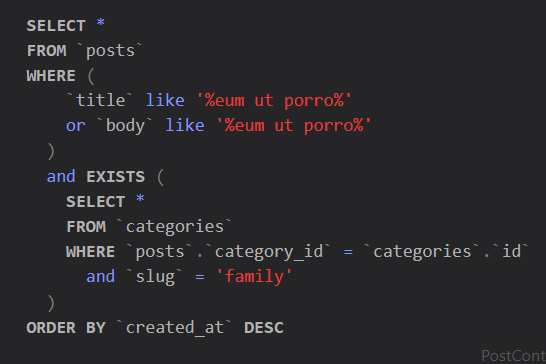Click the DESC keyword
Viewport: 546px width, 364px height.
coord(264,328)
